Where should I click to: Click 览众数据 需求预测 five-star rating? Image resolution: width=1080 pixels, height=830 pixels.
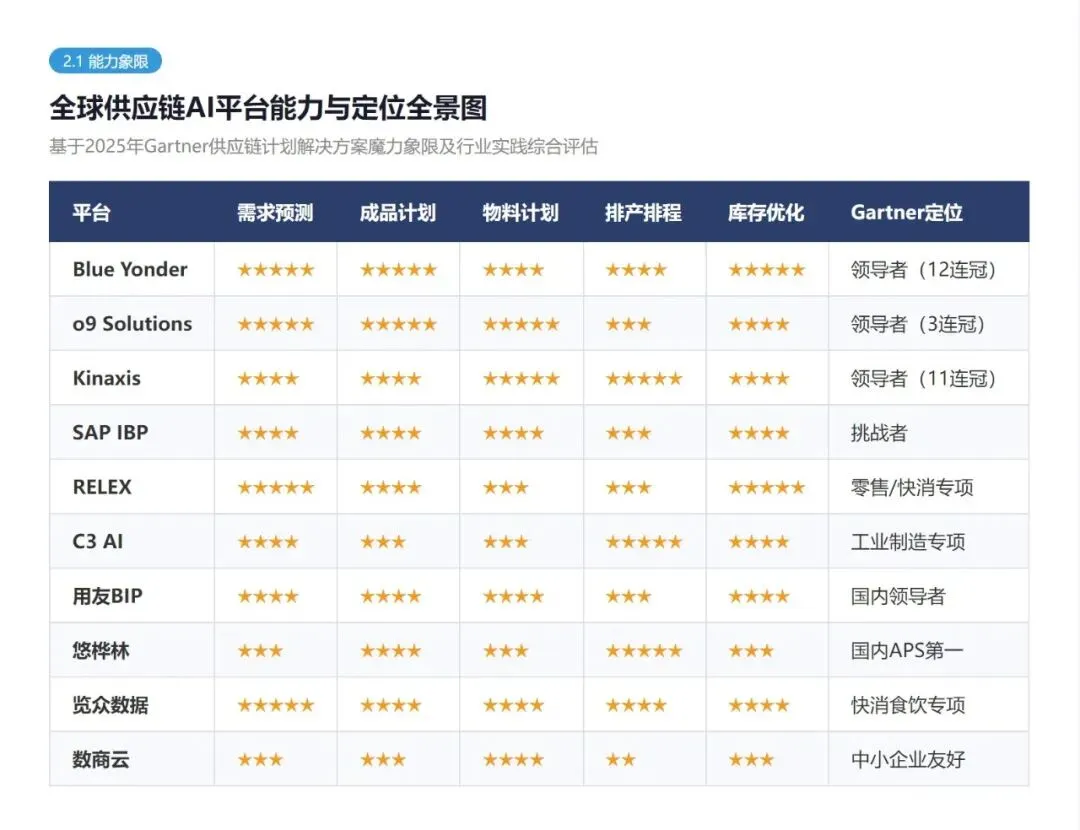(276, 705)
